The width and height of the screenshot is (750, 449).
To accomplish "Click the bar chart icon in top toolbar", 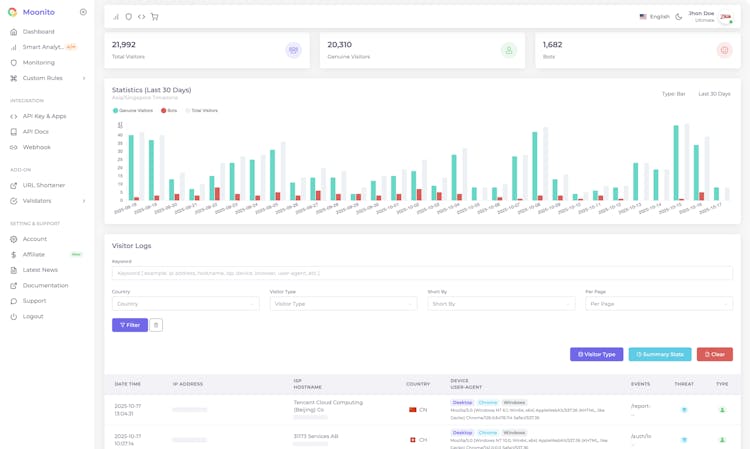I will click(x=116, y=17).
